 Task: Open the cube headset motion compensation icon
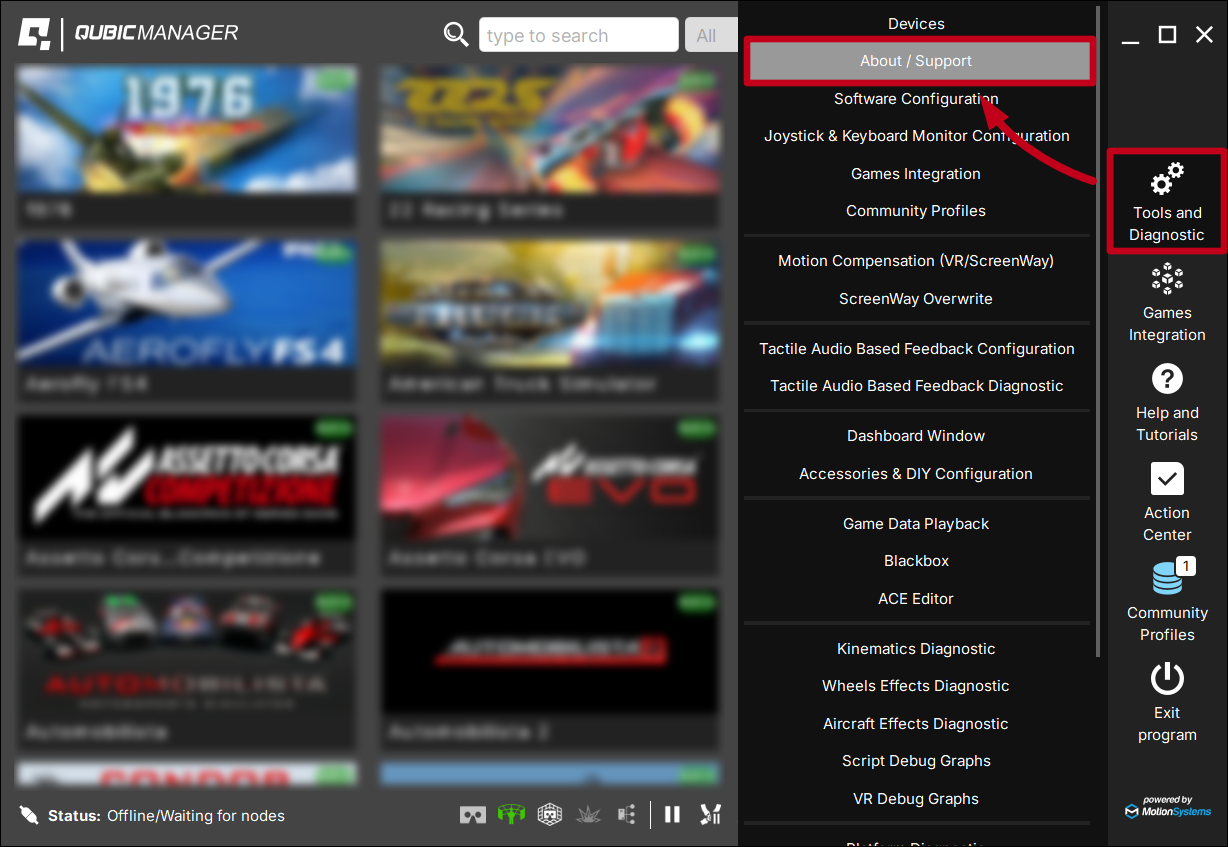(x=549, y=814)
